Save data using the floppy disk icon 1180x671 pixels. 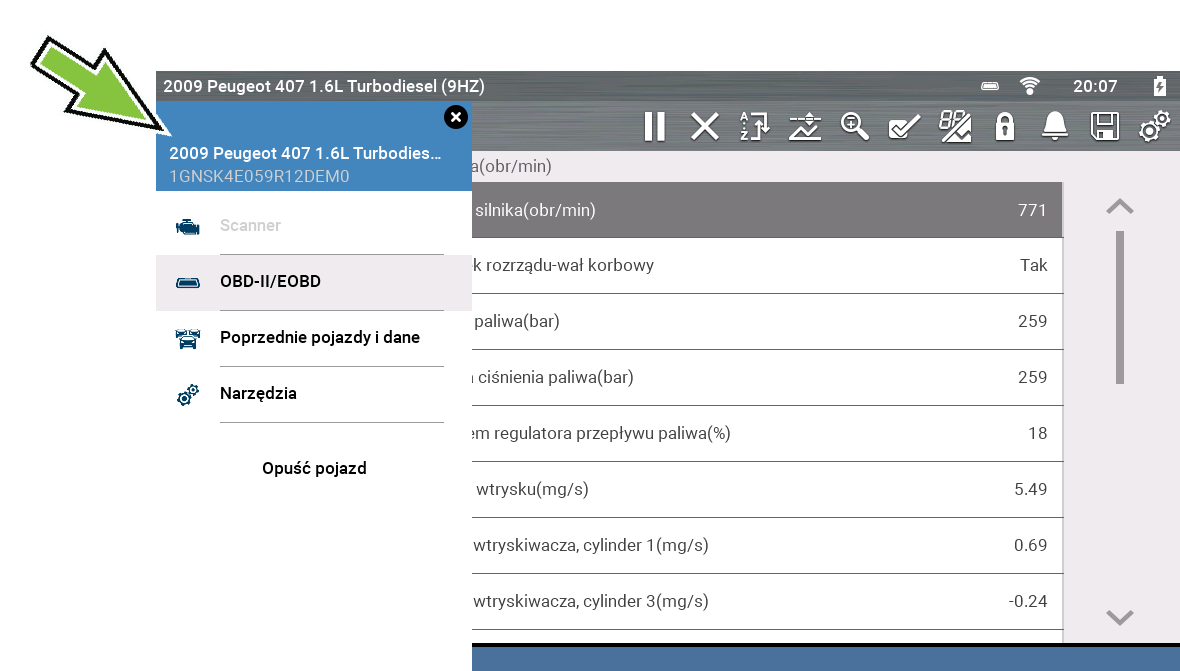[x=1104, y=126]
